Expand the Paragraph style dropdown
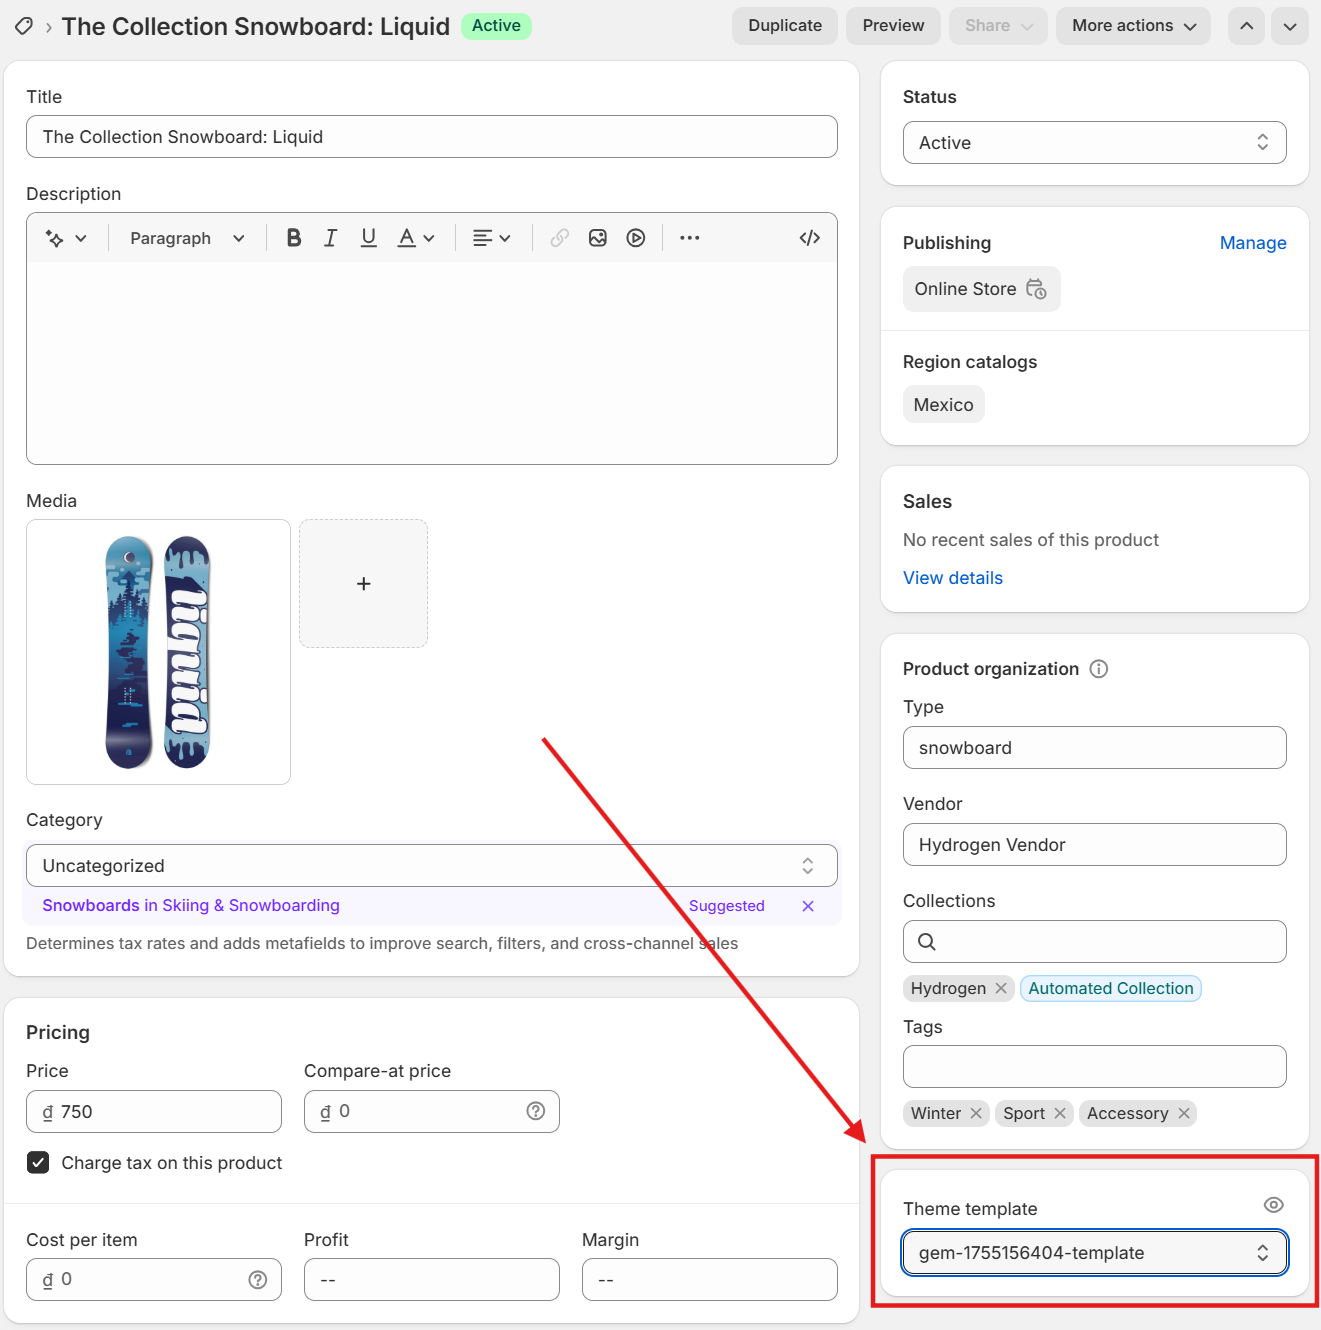The height and width of the screenshot is (1330, 1321). tap(187, 238)
